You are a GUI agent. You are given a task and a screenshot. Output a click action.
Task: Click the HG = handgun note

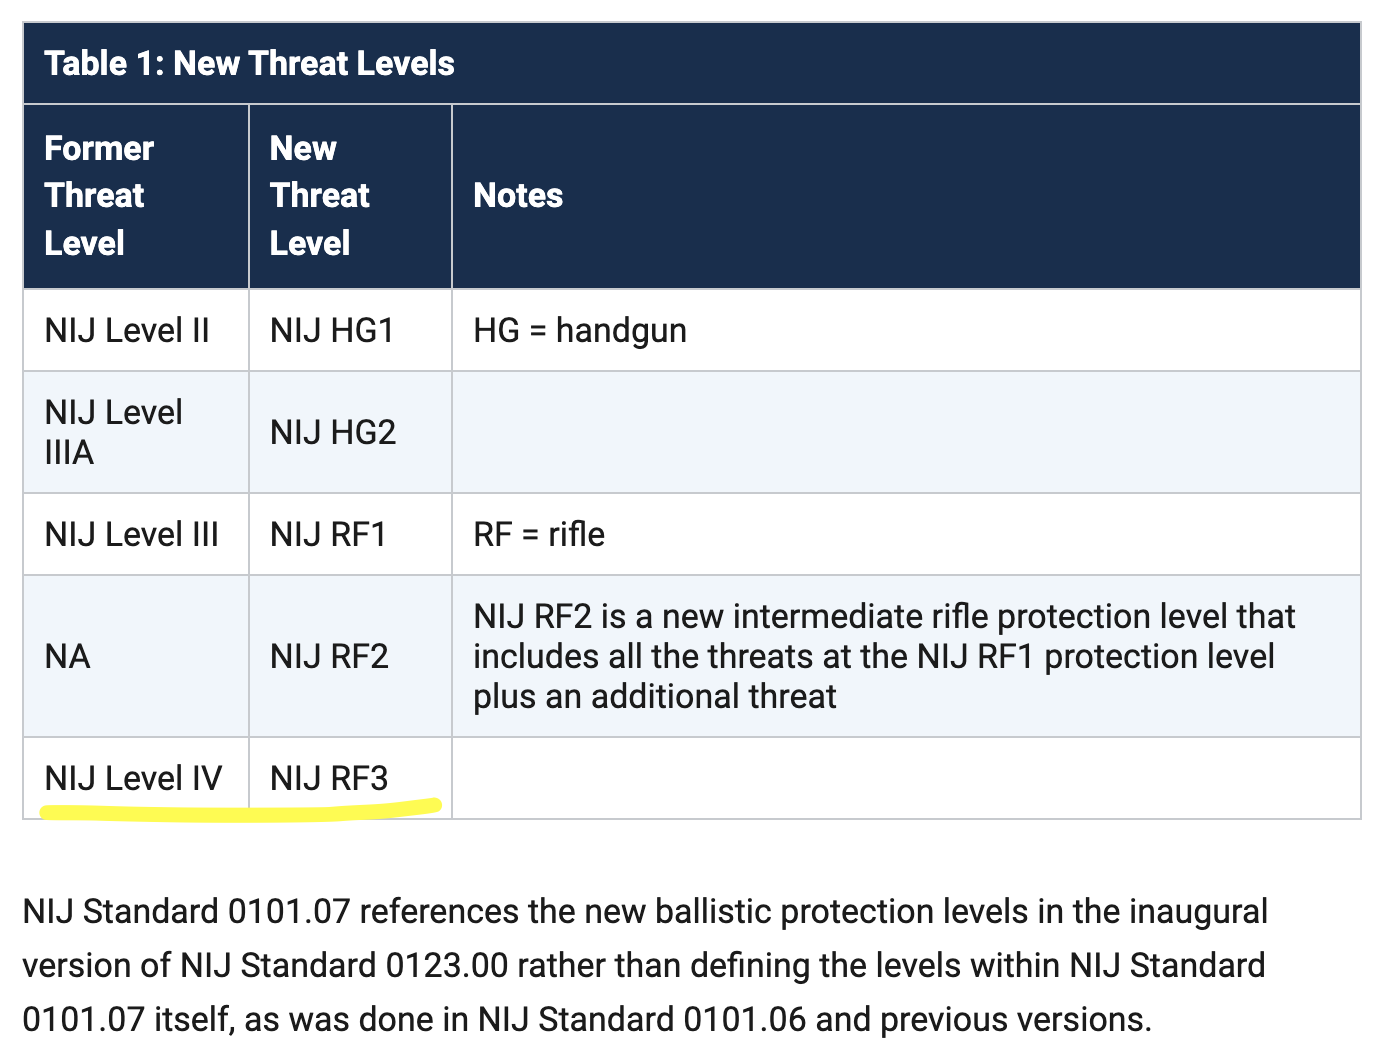point(580,330)
